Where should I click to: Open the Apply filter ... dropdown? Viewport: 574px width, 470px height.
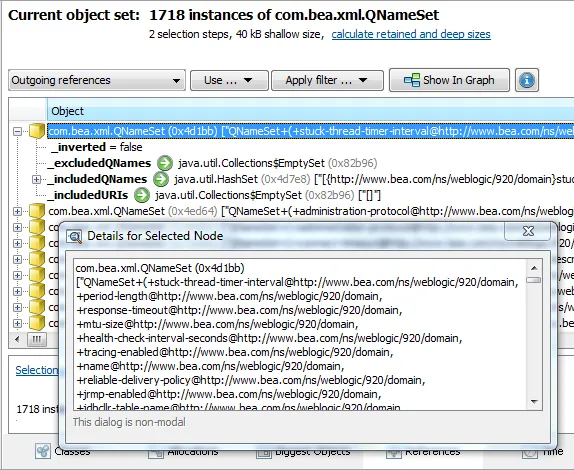327,80
